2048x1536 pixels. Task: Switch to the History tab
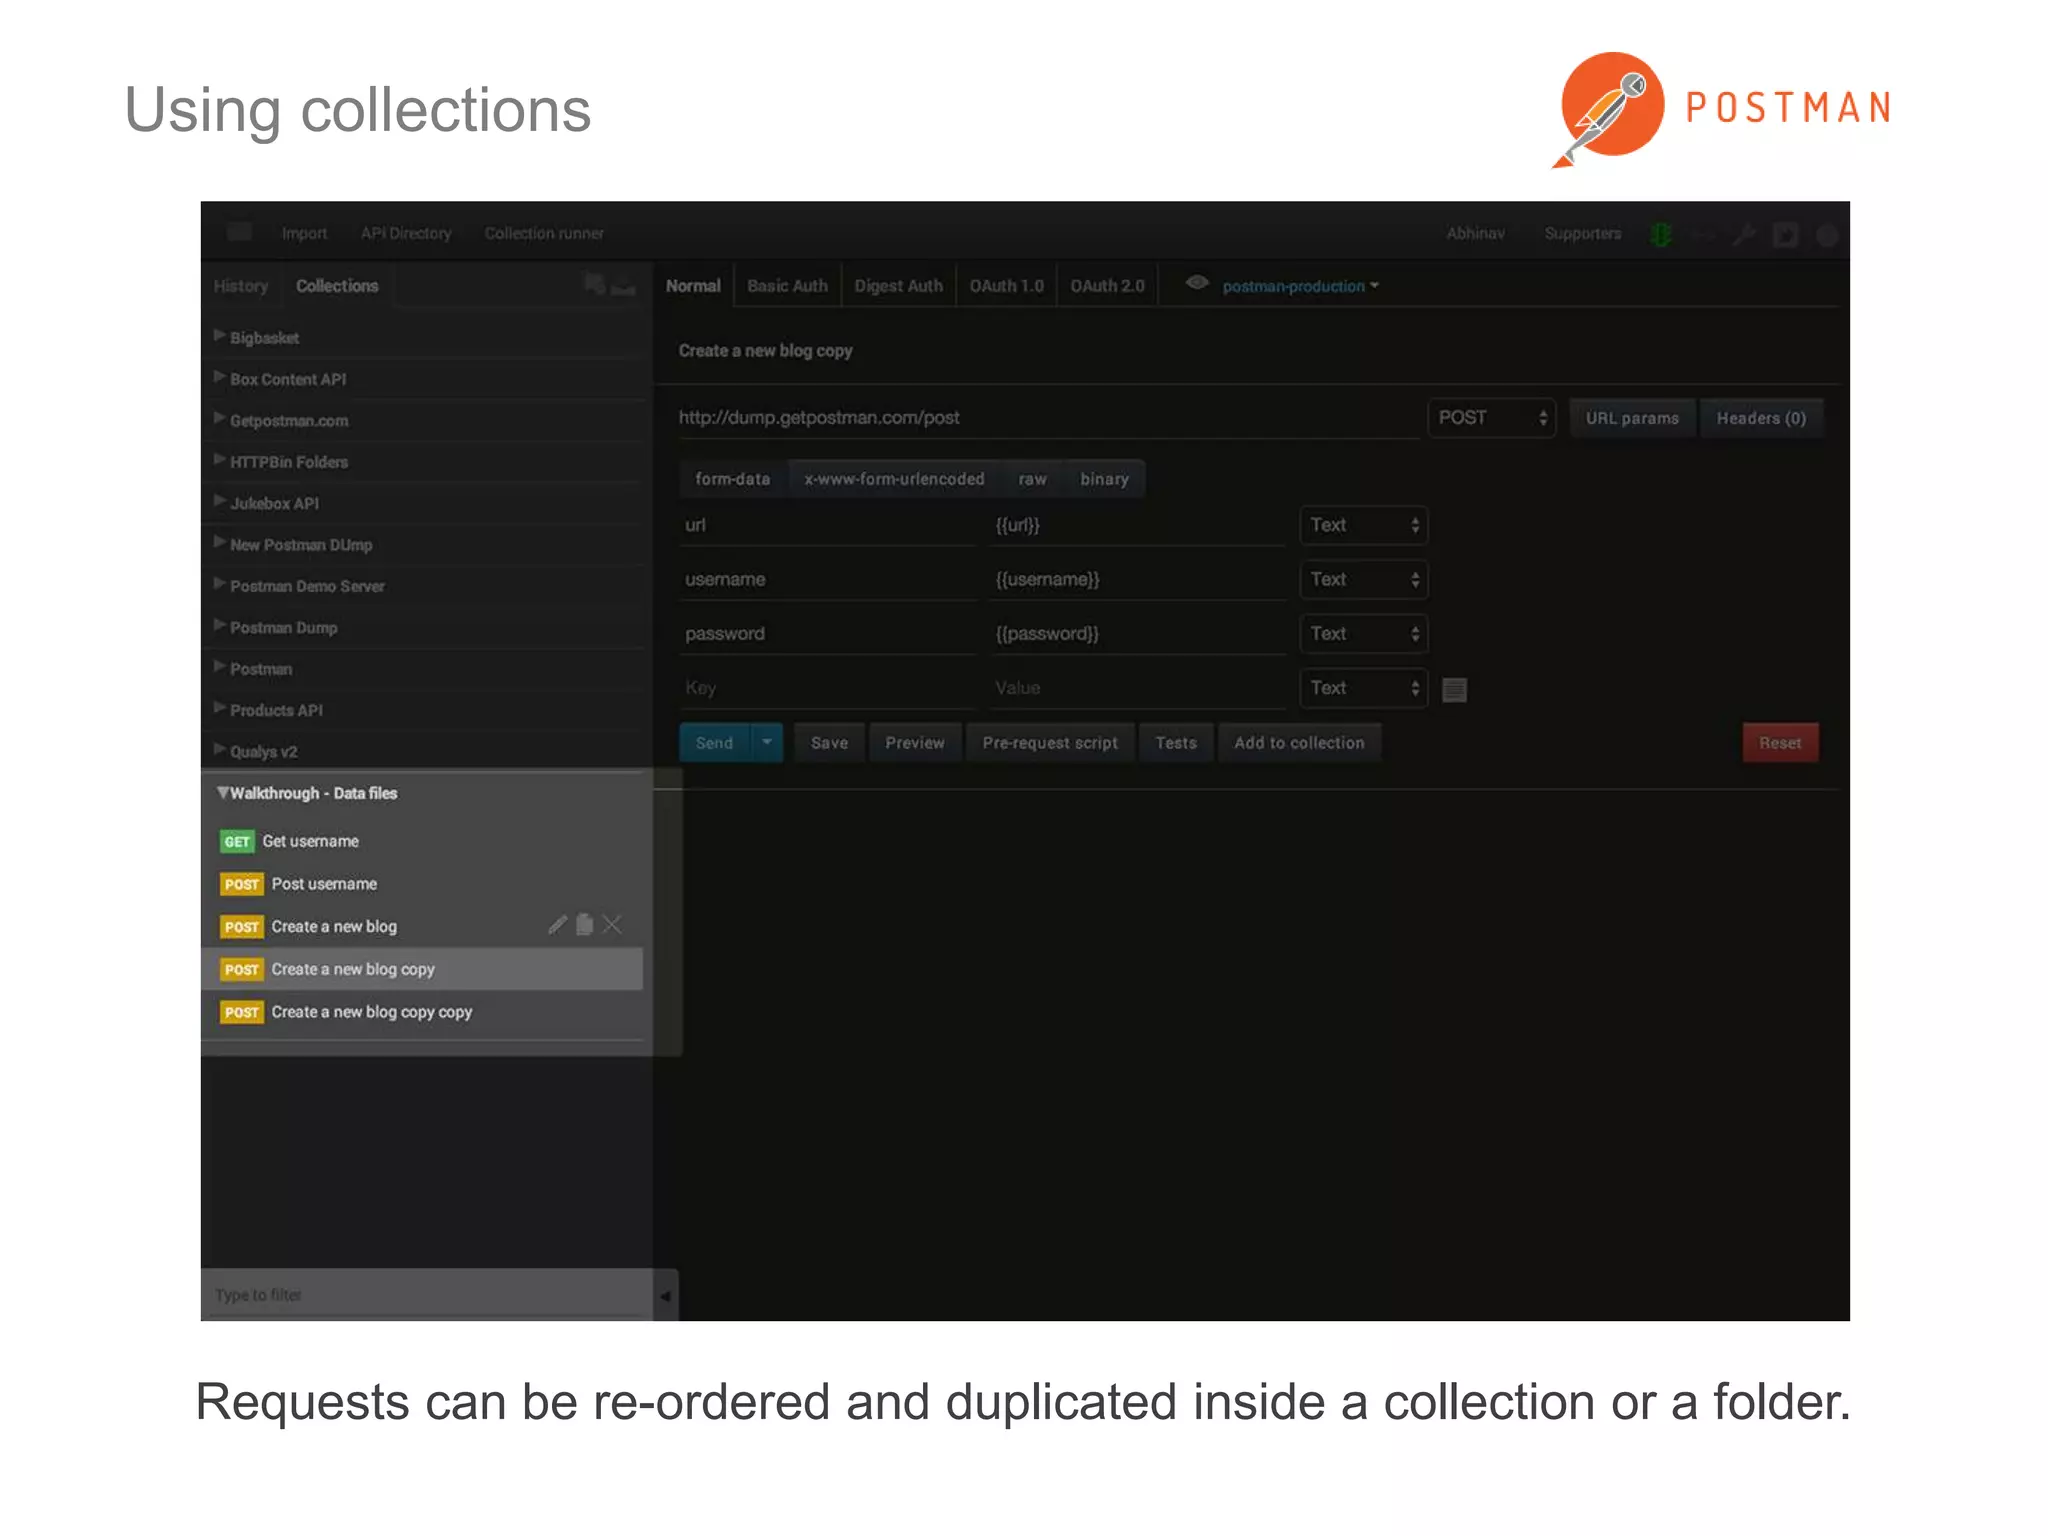pyautogui.click(x=241, y=286)
